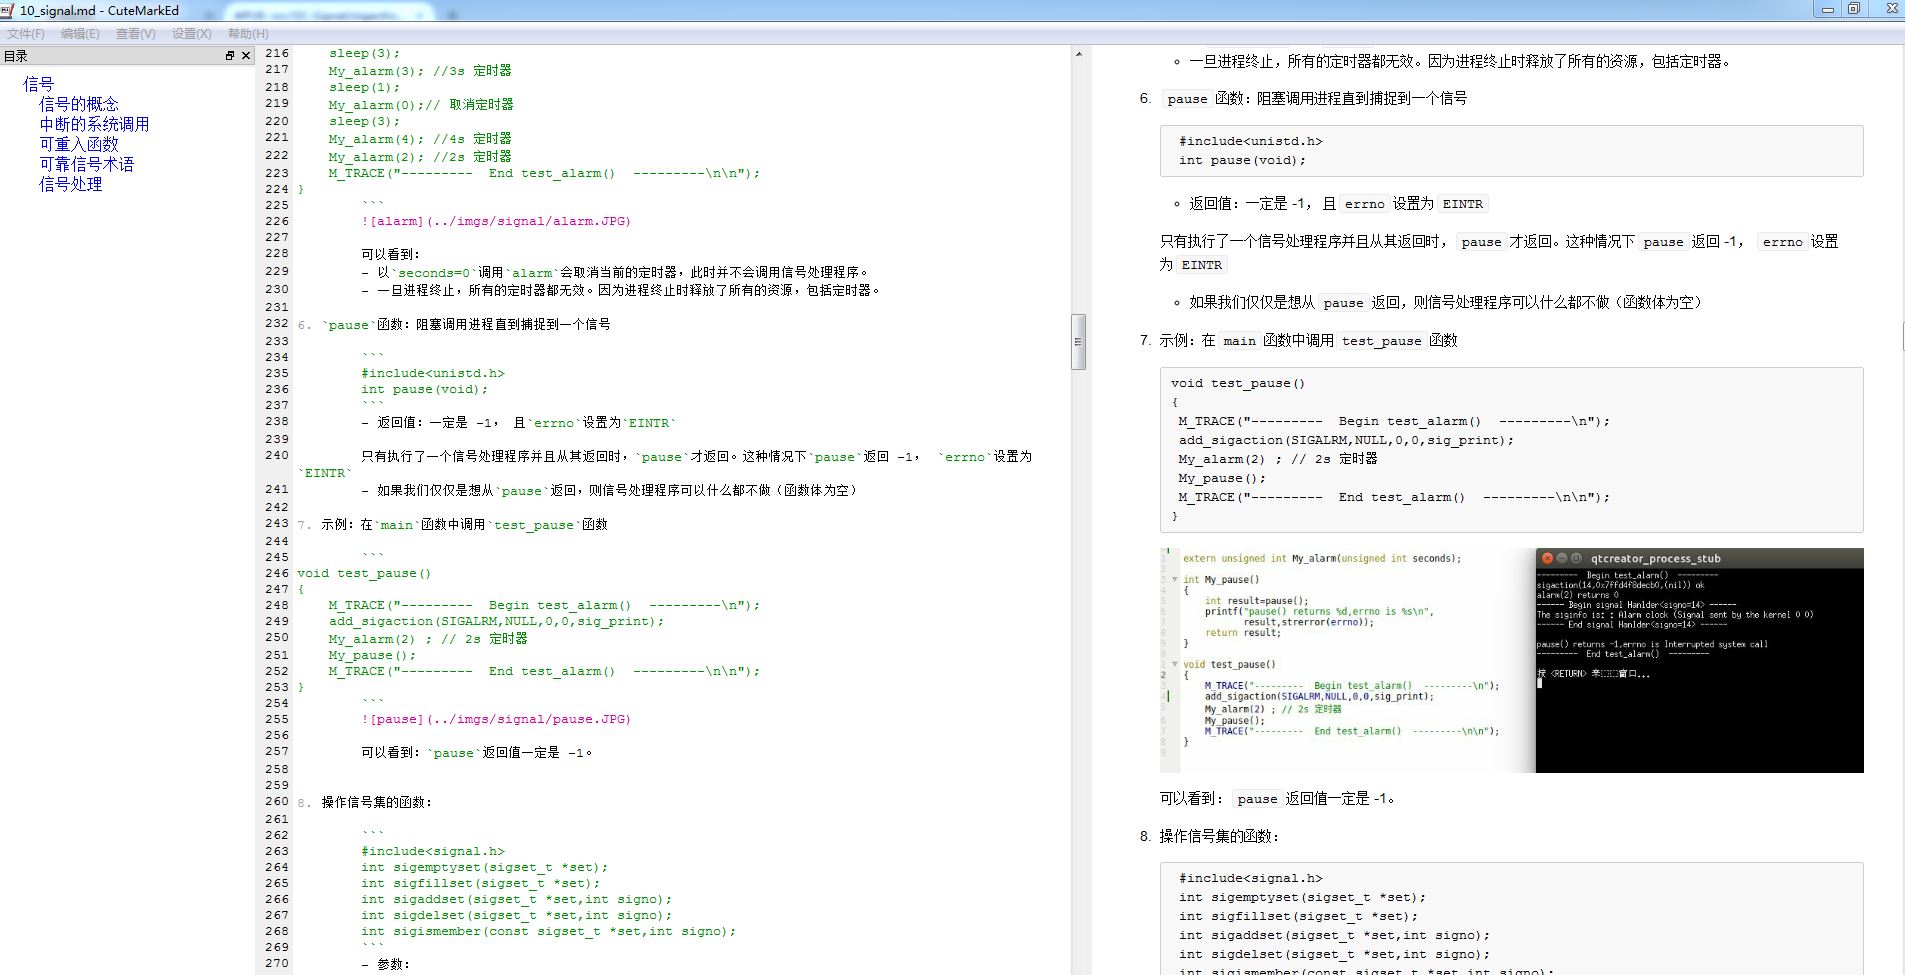Click line 268 sigismember declaration in editor
The image size is (1905, 975).
click(x=549, y=931)
